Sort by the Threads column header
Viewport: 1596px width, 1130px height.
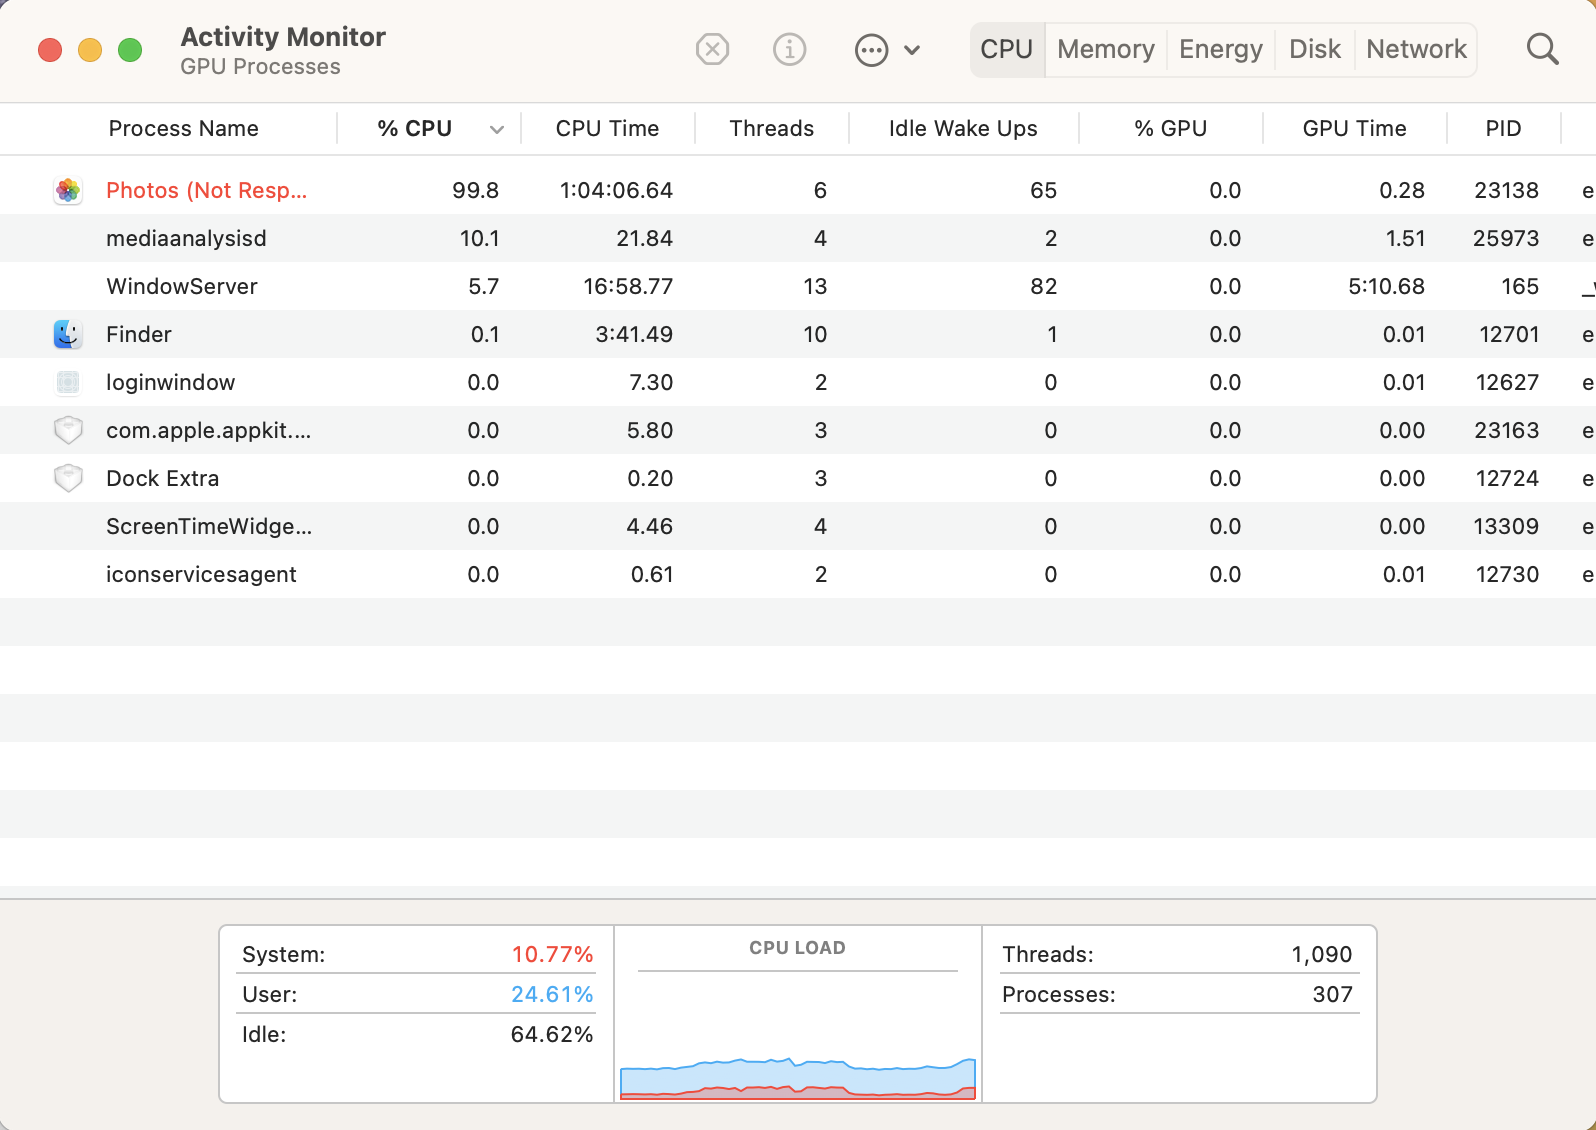[771, 128]
